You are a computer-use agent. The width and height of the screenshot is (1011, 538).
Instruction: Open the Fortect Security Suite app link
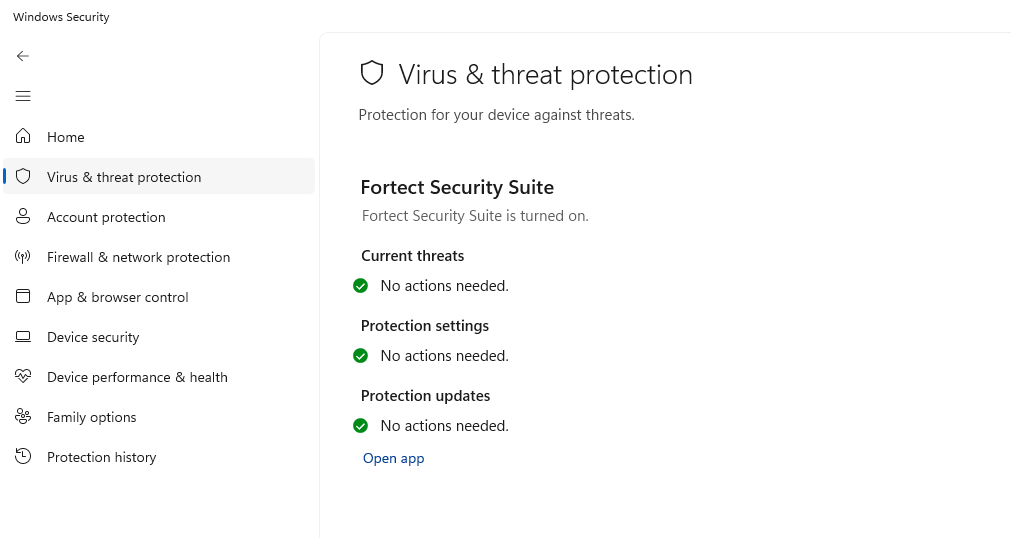(393, 458)
